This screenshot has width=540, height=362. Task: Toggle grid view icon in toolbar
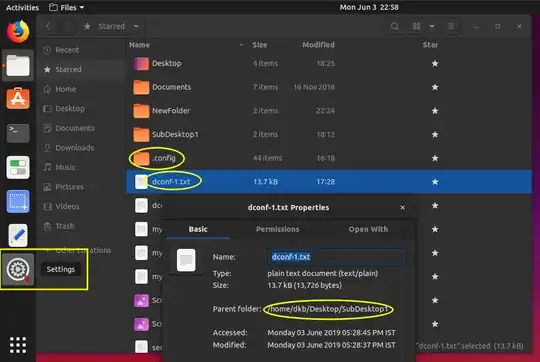(x=416, y=26)
